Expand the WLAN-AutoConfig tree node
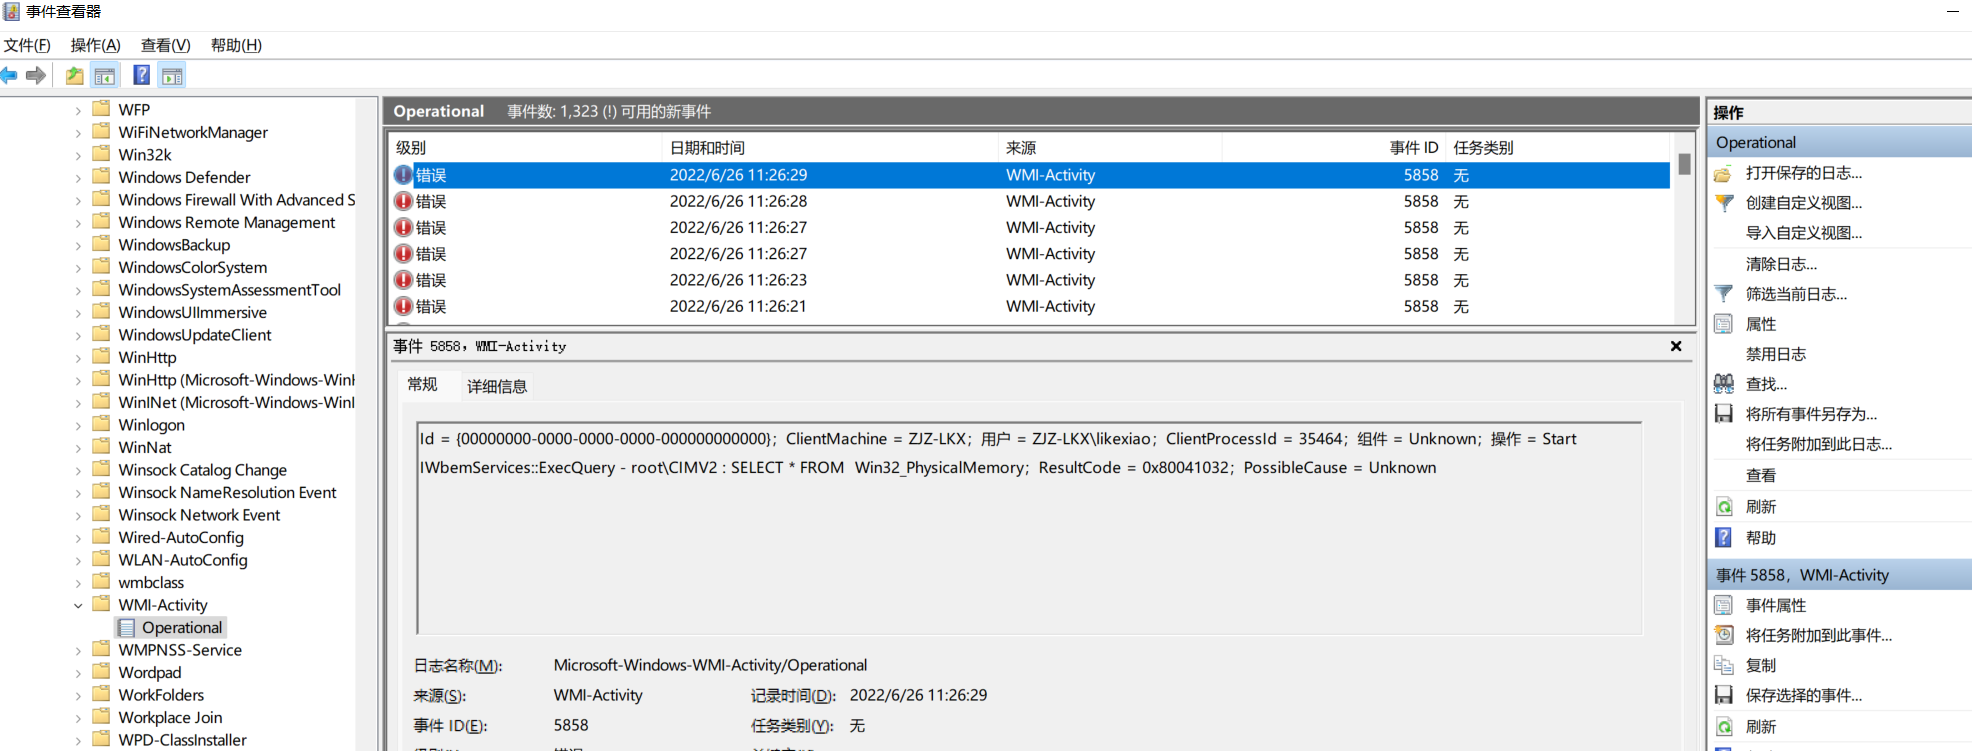1972x751 pixels. click(78, 561)
